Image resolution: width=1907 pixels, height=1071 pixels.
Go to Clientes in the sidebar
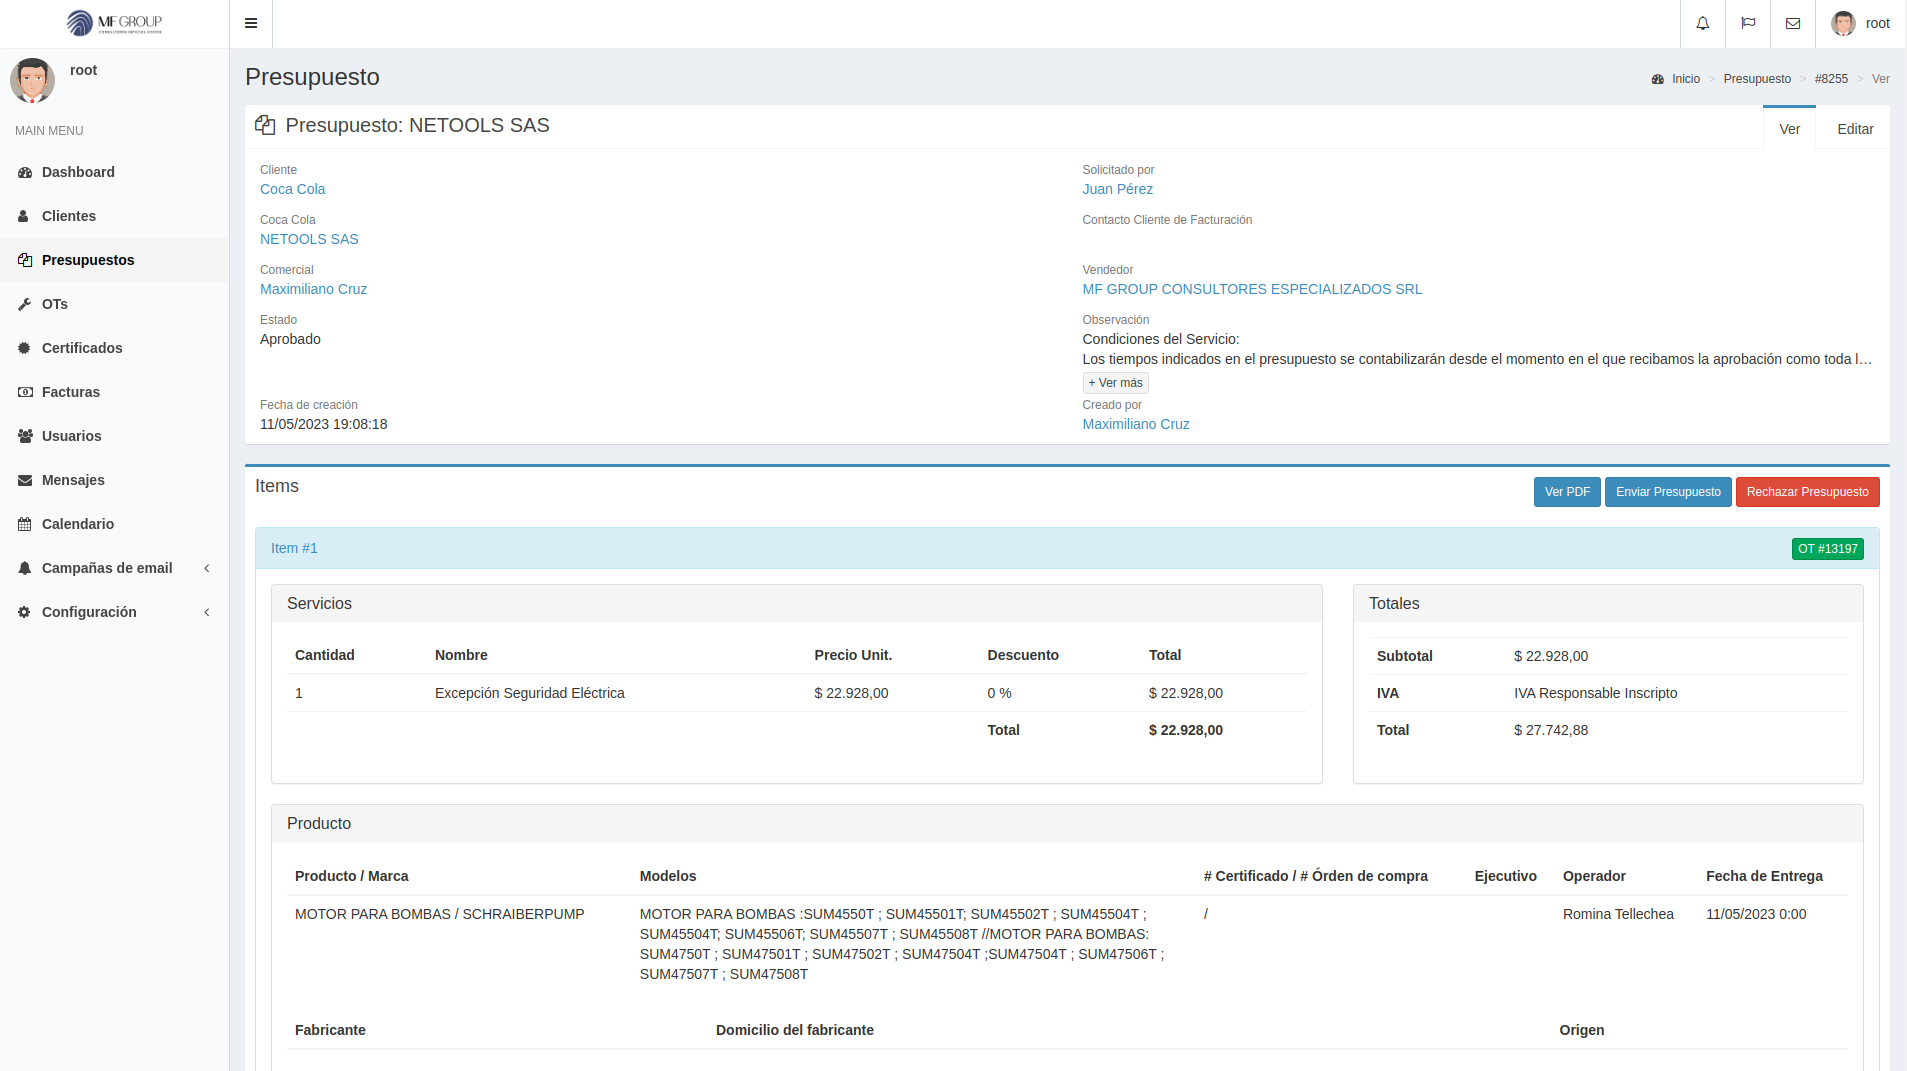[69, 216]
